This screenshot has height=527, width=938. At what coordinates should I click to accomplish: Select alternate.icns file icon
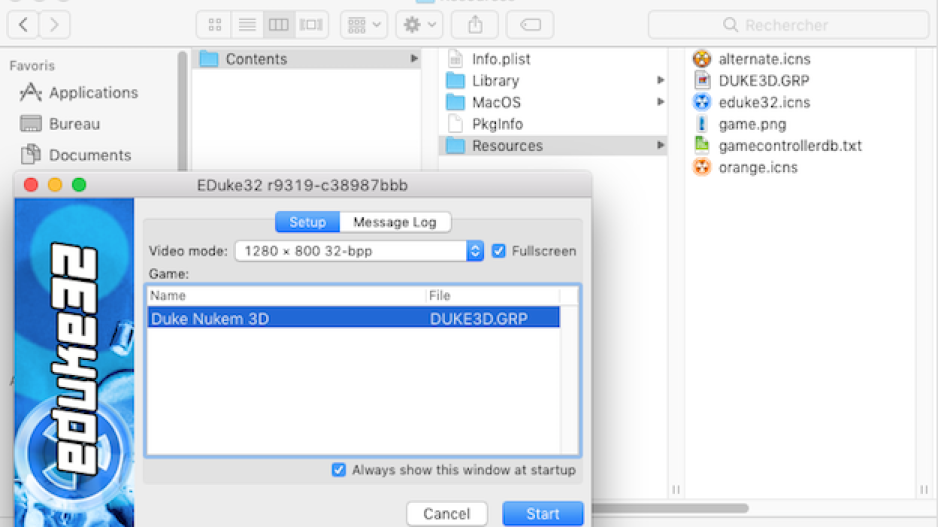coord(702,59)
